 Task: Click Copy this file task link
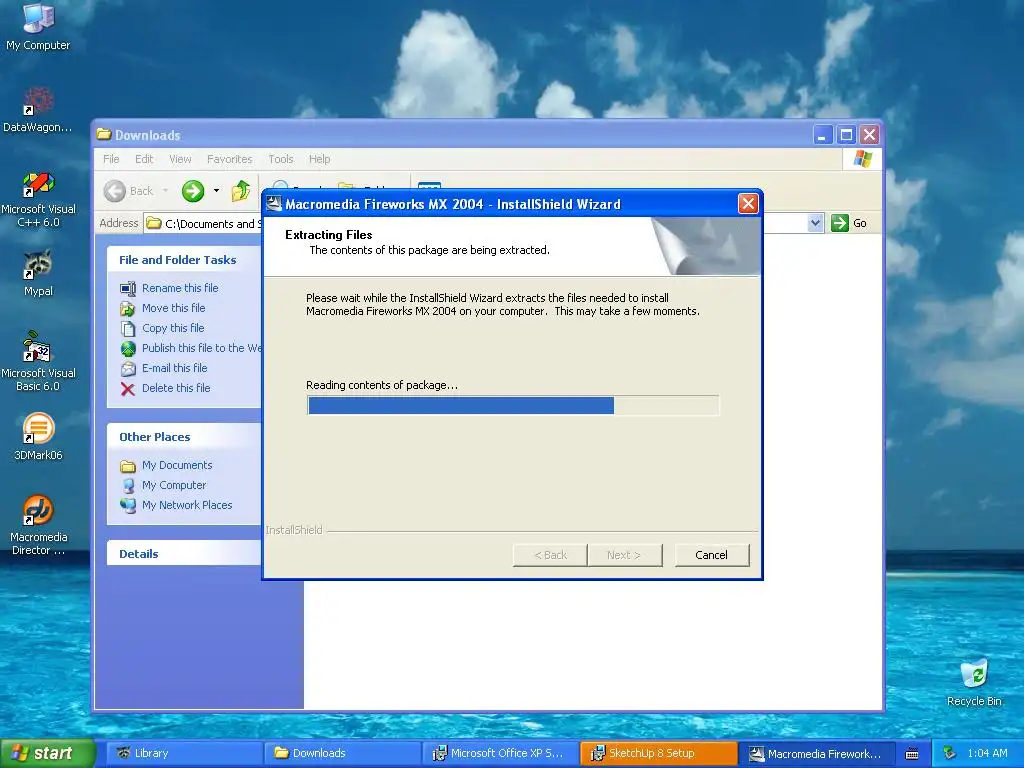click(x=173, y=328)
